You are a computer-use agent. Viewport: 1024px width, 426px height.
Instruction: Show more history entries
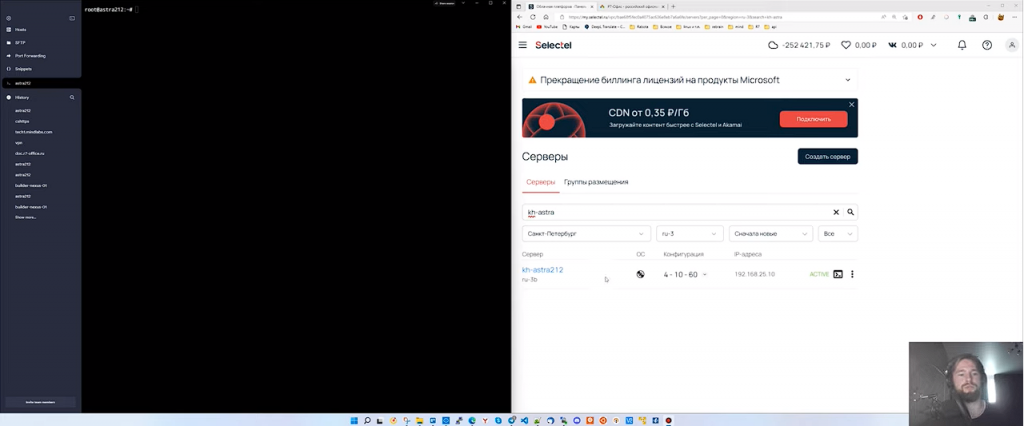[x=25, y=217]
